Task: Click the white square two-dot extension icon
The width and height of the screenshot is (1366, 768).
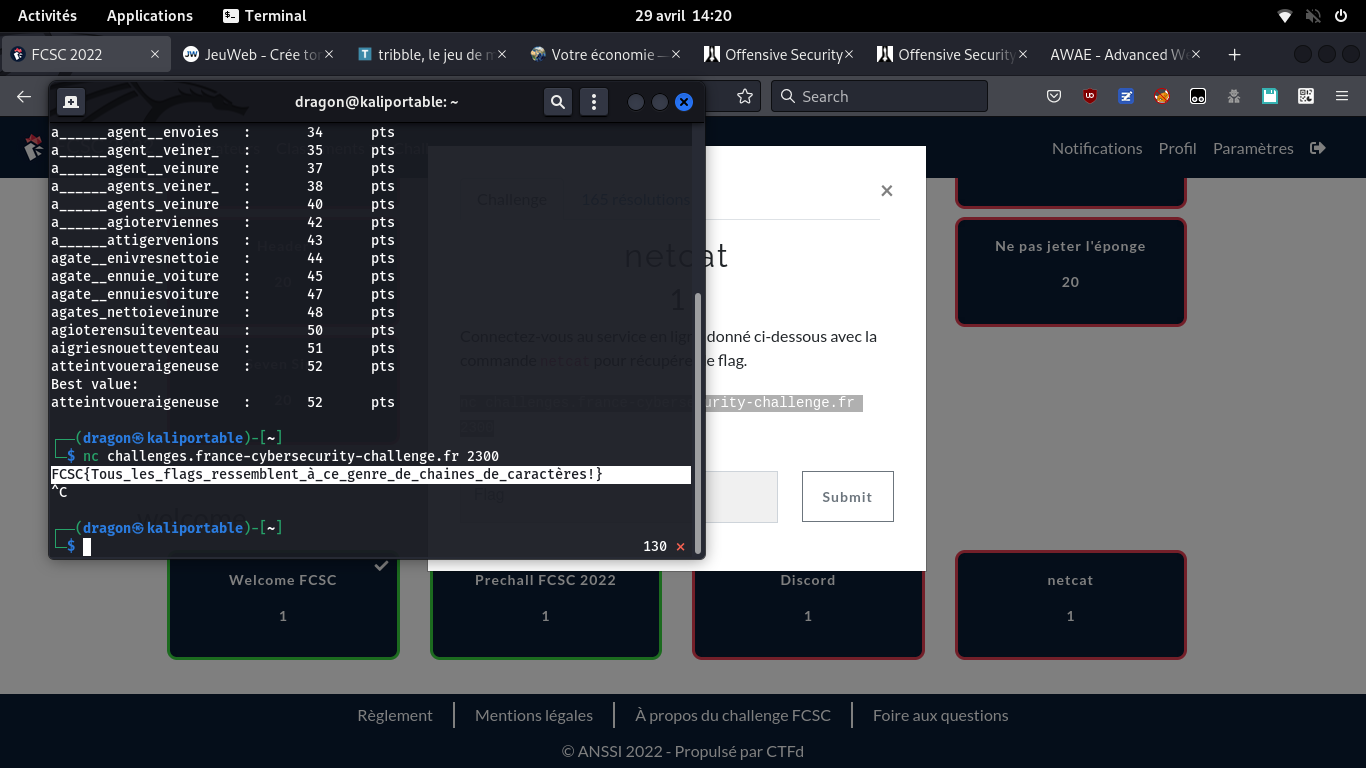Action: (x=1198, y=96)
